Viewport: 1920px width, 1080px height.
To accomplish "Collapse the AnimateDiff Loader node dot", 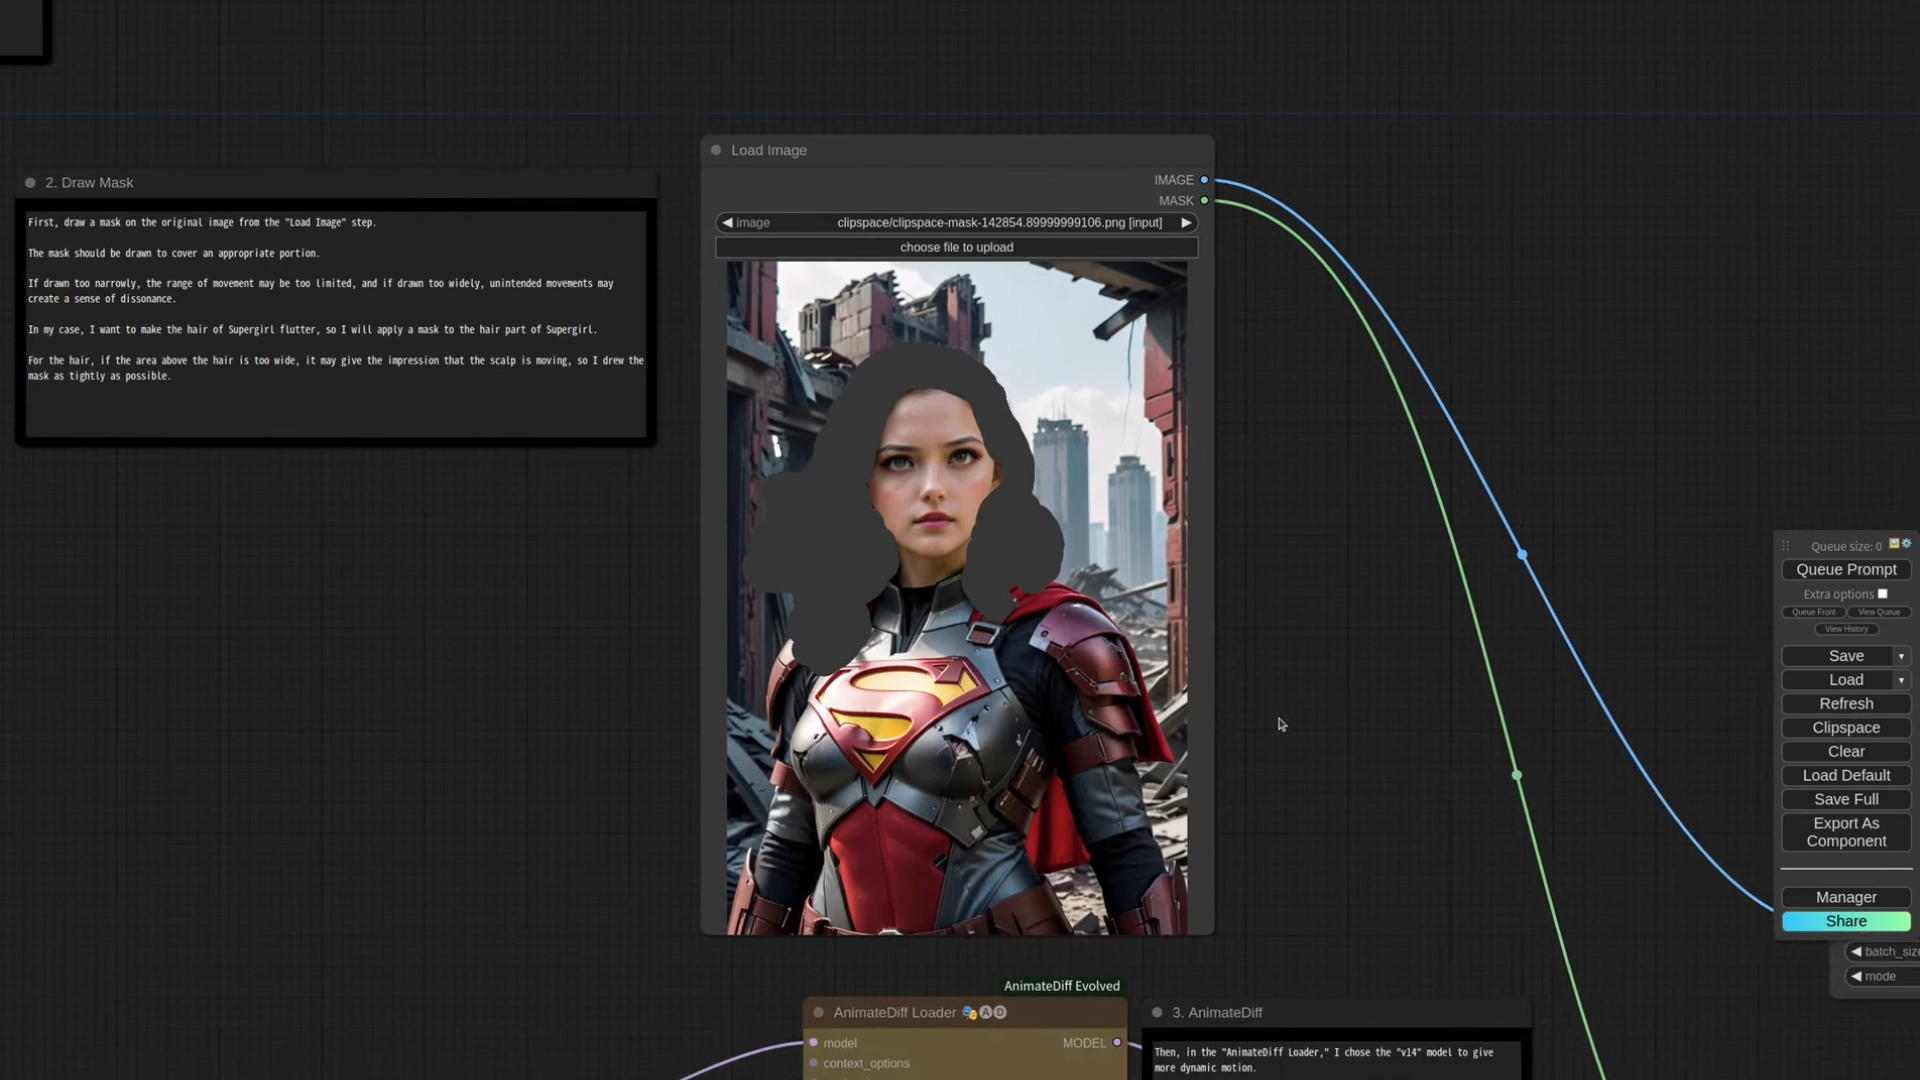I will coord(819,1012).
